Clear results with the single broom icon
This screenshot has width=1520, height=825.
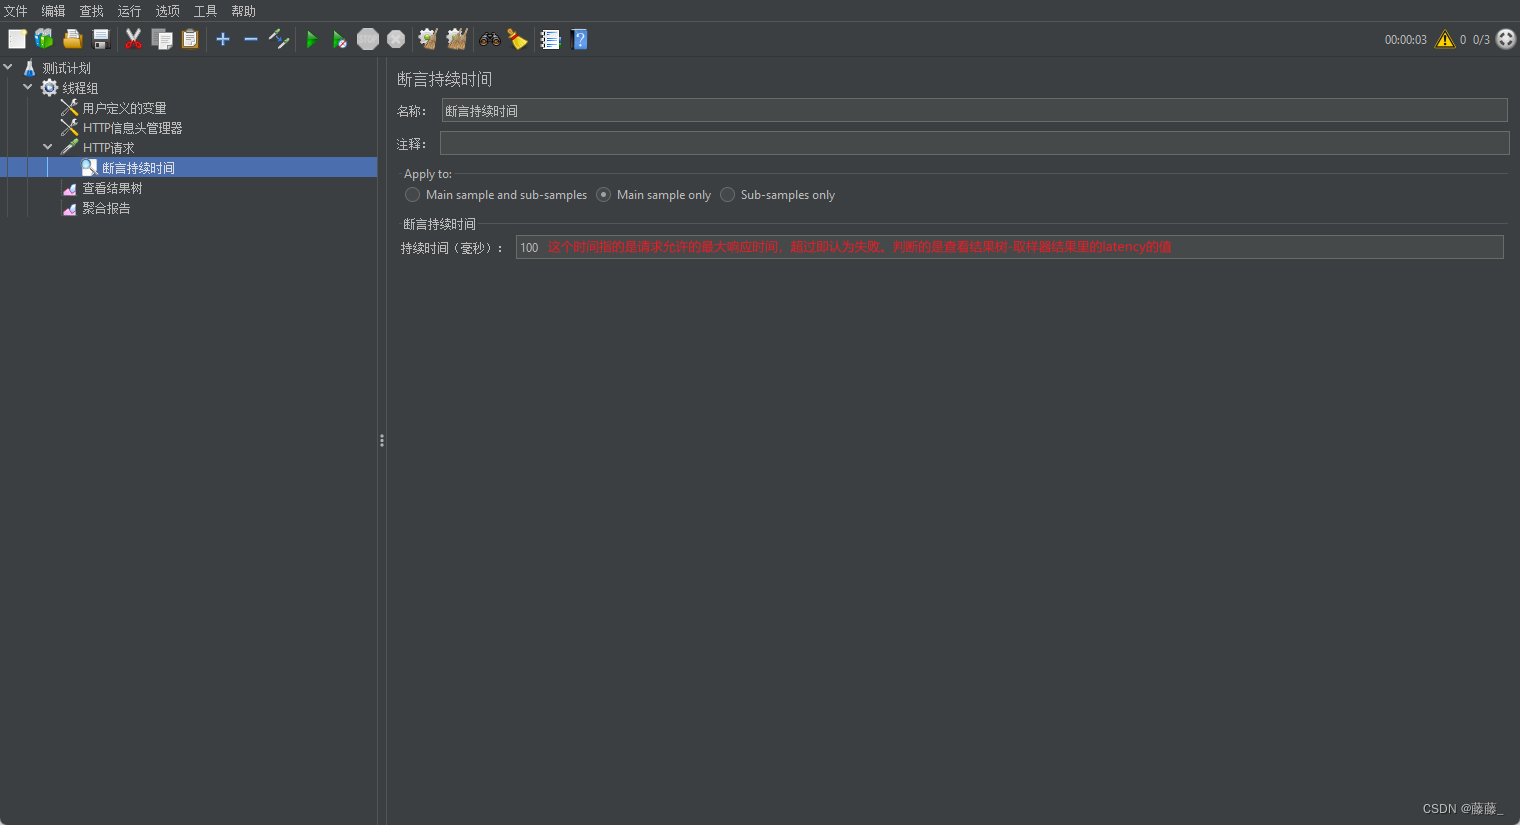tap(428, 39)
